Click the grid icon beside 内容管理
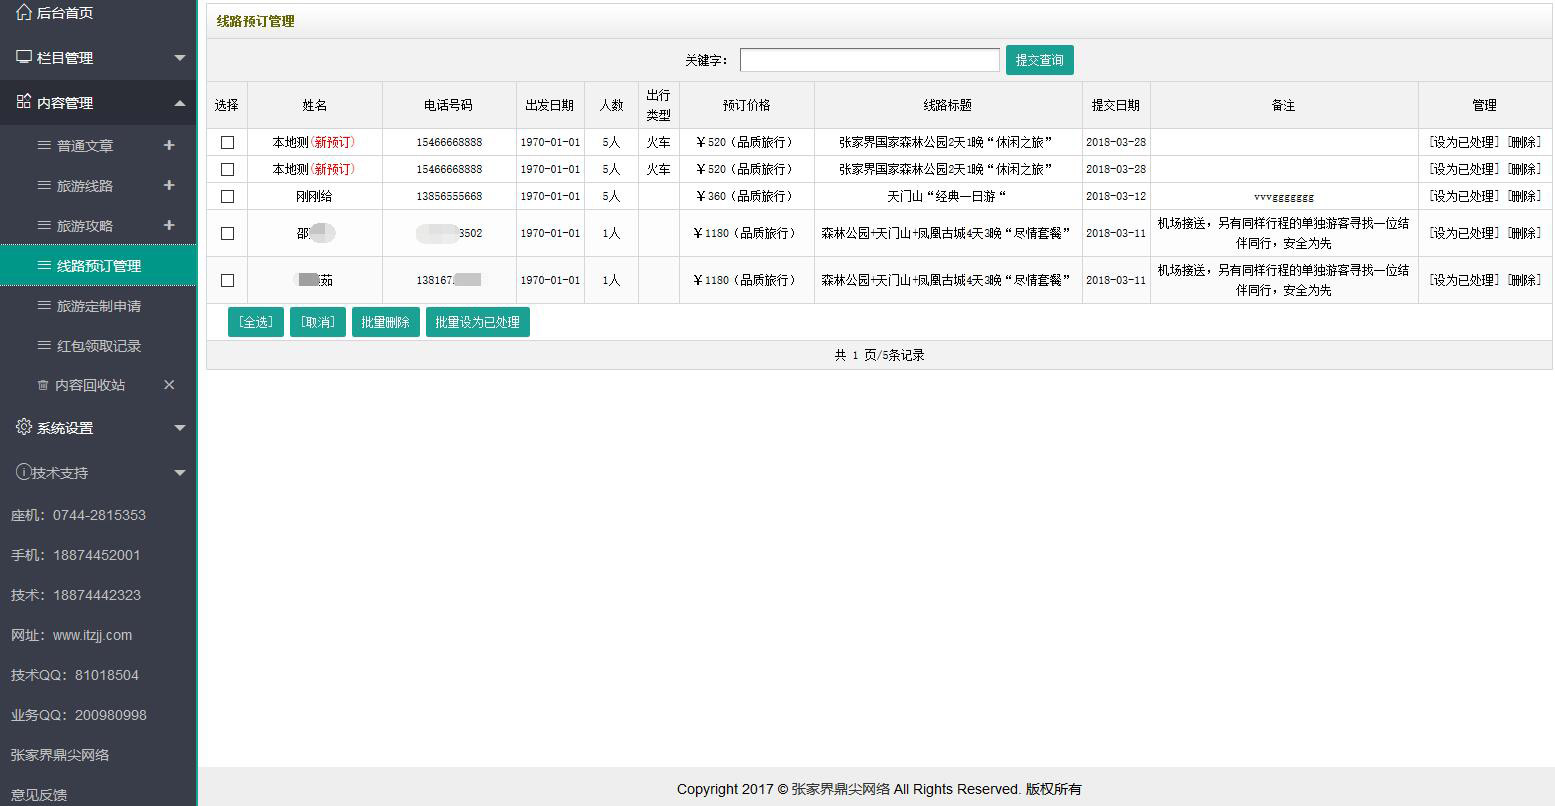The height and width of the screenshot is (806, 1555). (24, 102)
